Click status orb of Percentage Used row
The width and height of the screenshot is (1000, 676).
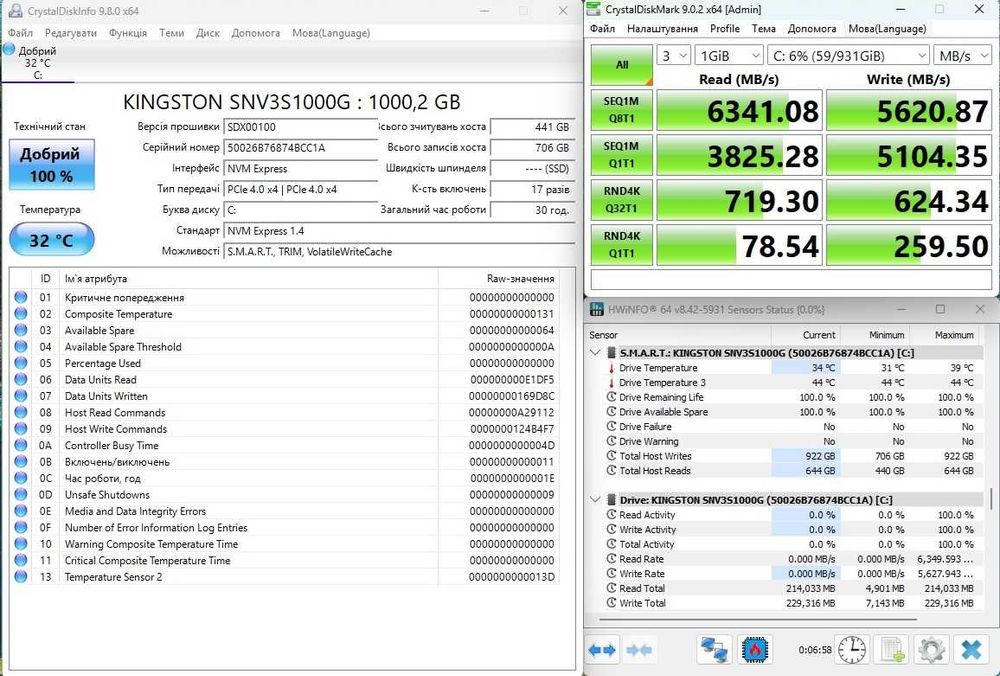pyautogui.click(x=21, y=363)
